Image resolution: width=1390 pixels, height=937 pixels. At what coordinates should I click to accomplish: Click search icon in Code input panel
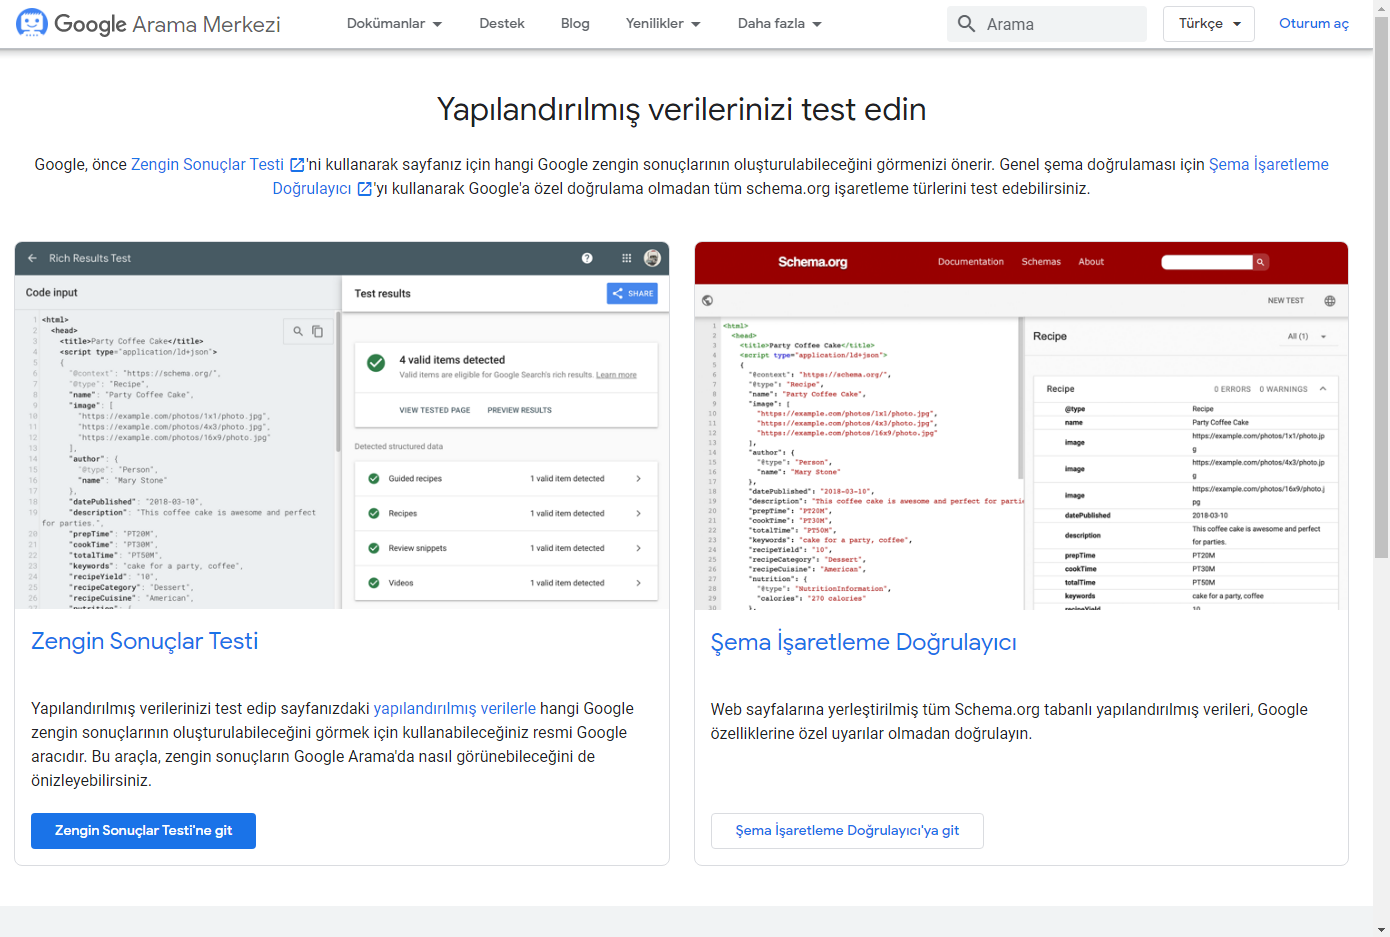(x=298, y=331)
